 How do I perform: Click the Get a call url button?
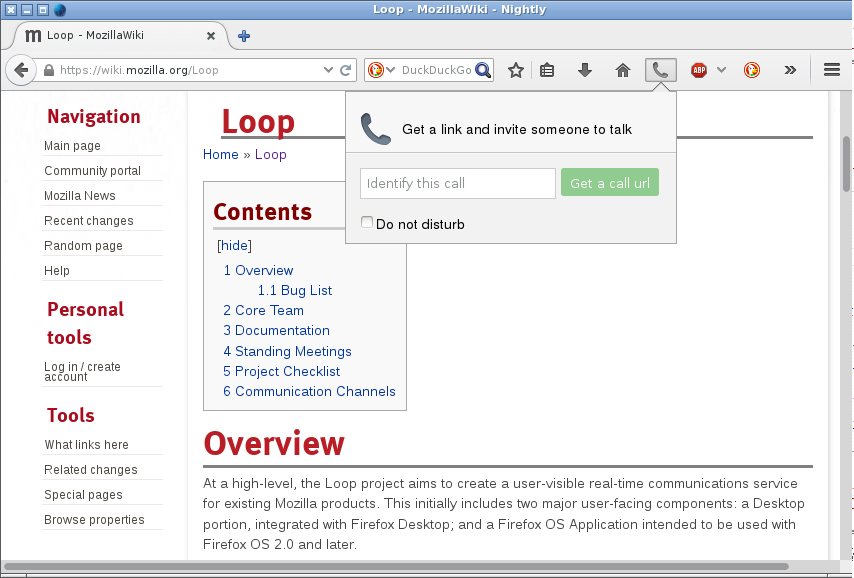(x=610, y=182)
